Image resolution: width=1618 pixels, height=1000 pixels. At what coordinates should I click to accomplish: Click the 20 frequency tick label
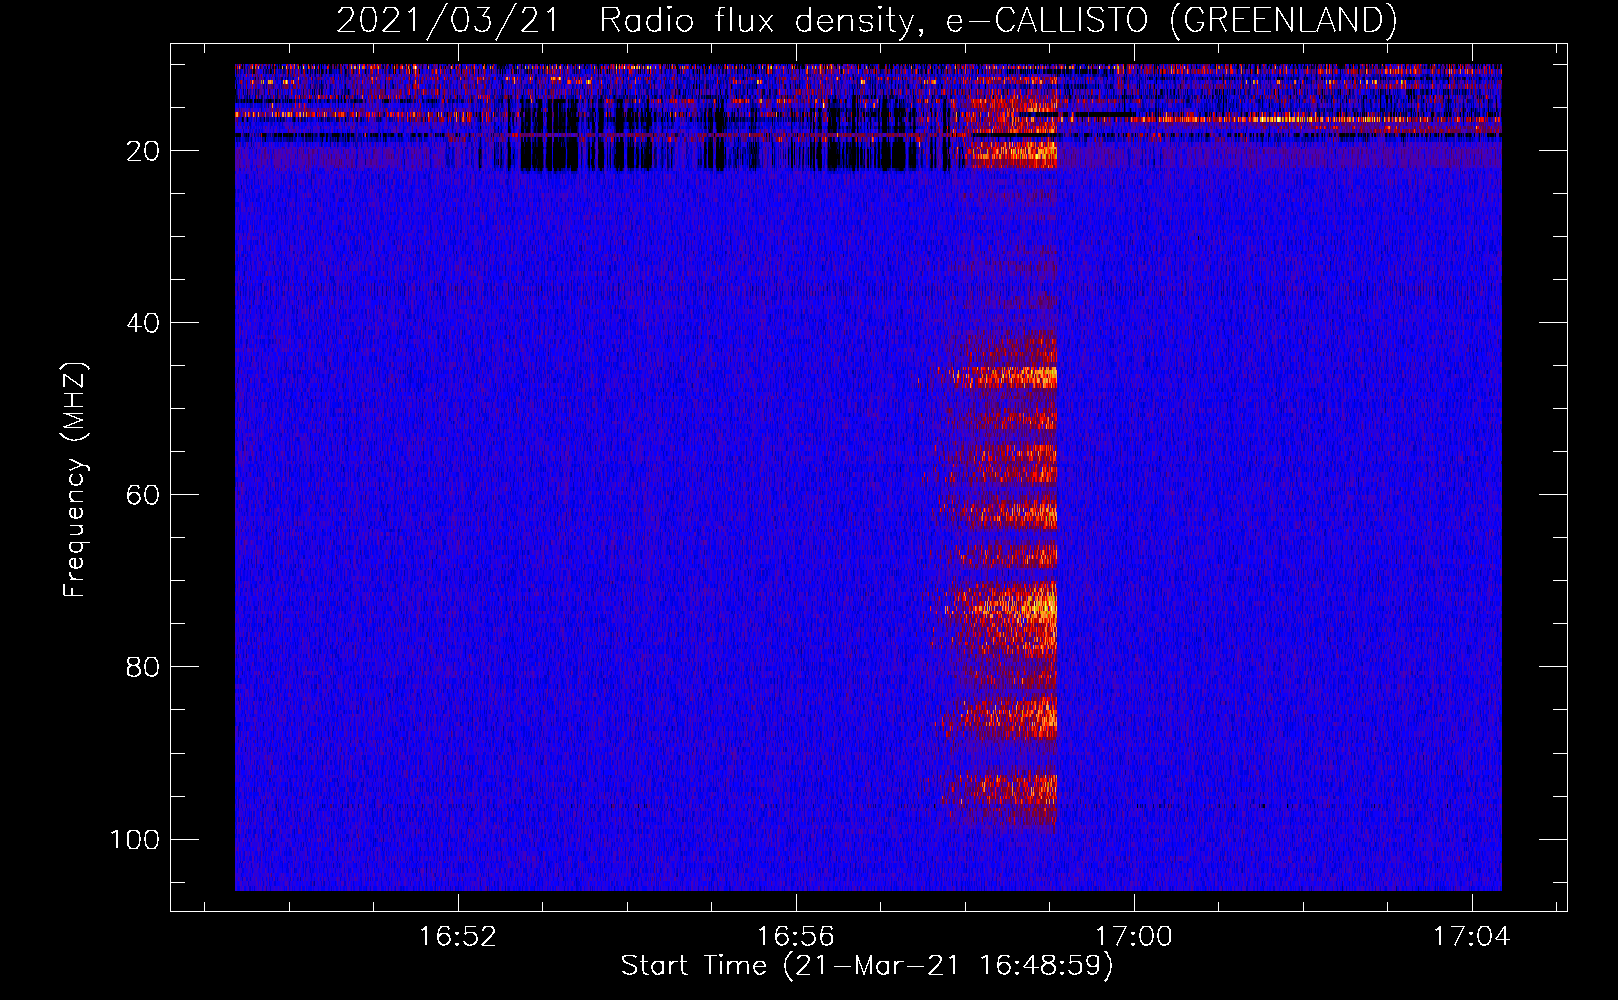pos(143,151)
